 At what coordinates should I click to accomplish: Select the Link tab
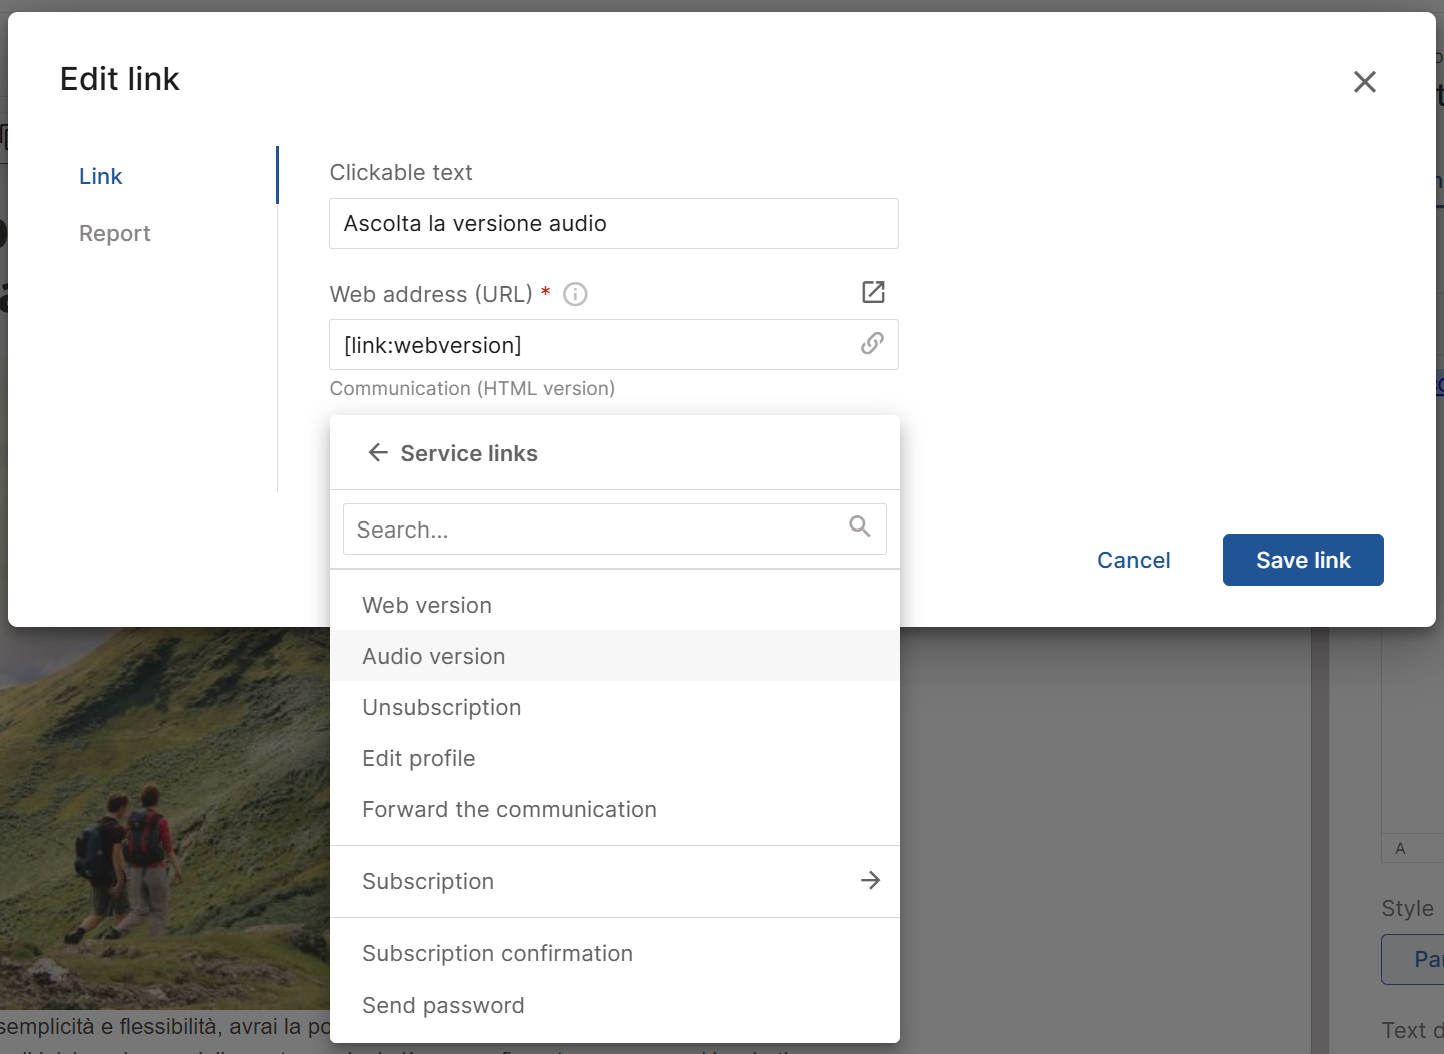[101, 176]
